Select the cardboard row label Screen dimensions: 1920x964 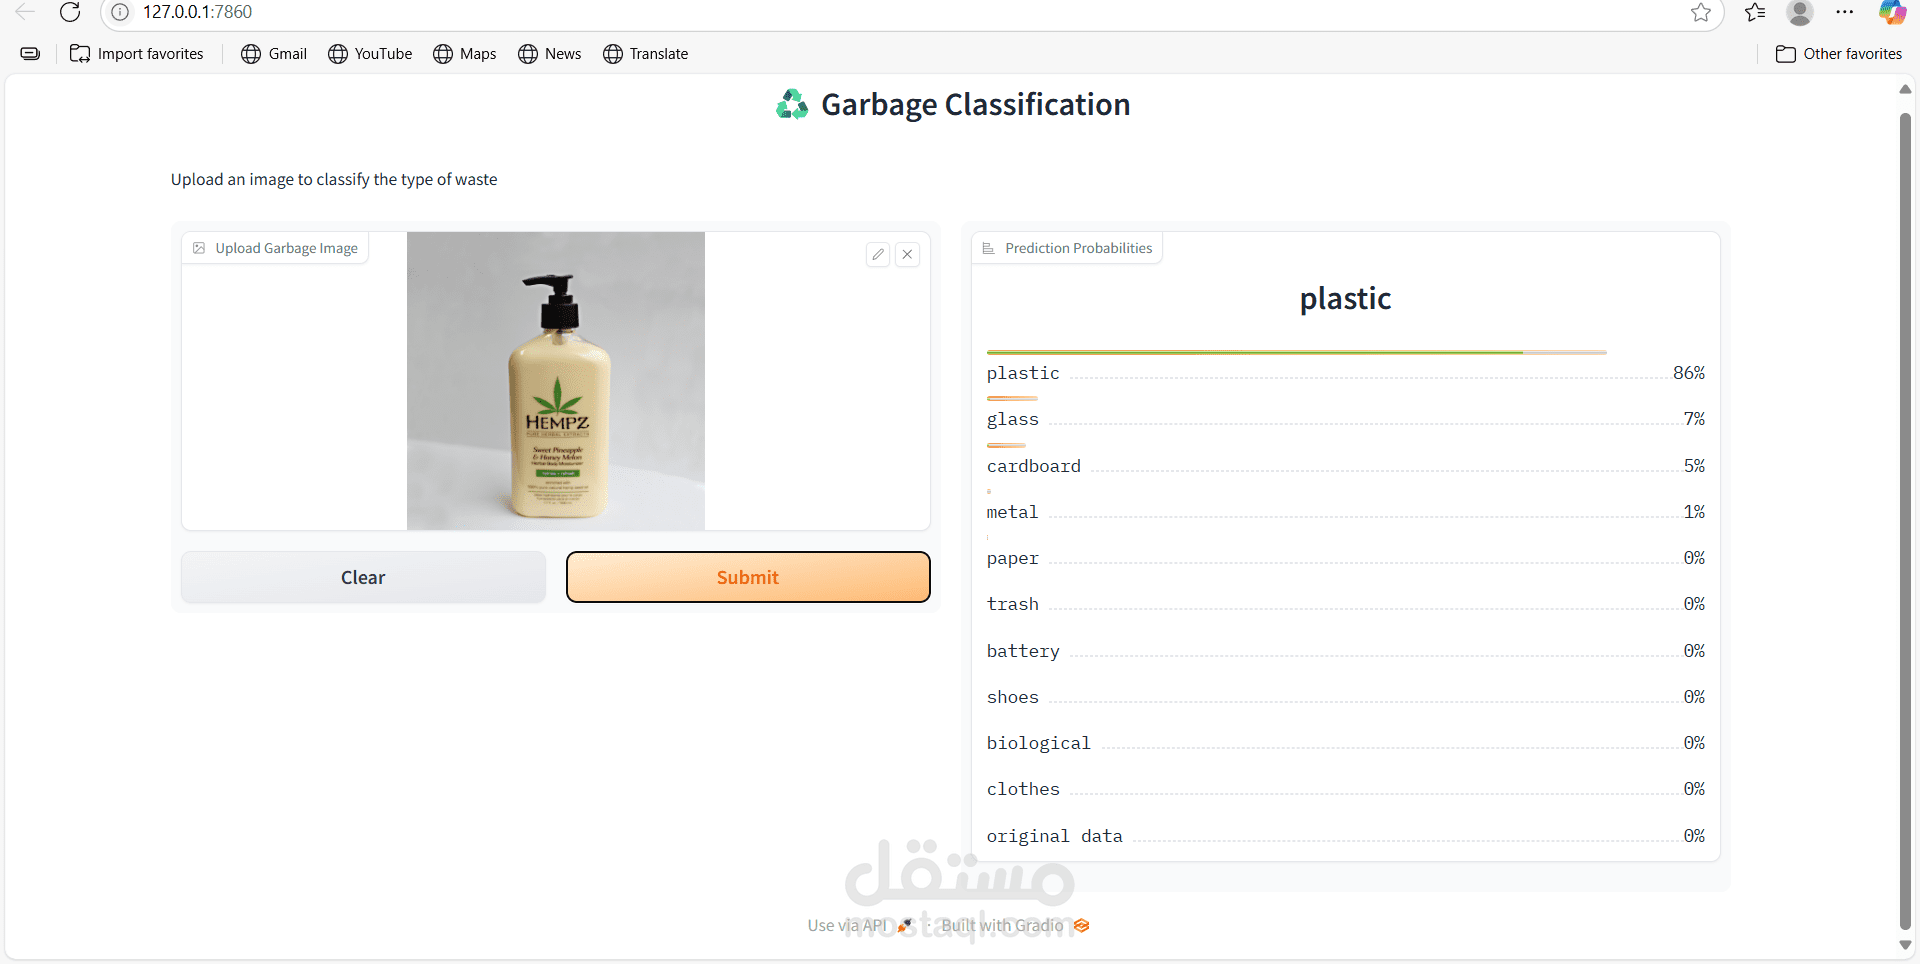[x=1034, y=466]
